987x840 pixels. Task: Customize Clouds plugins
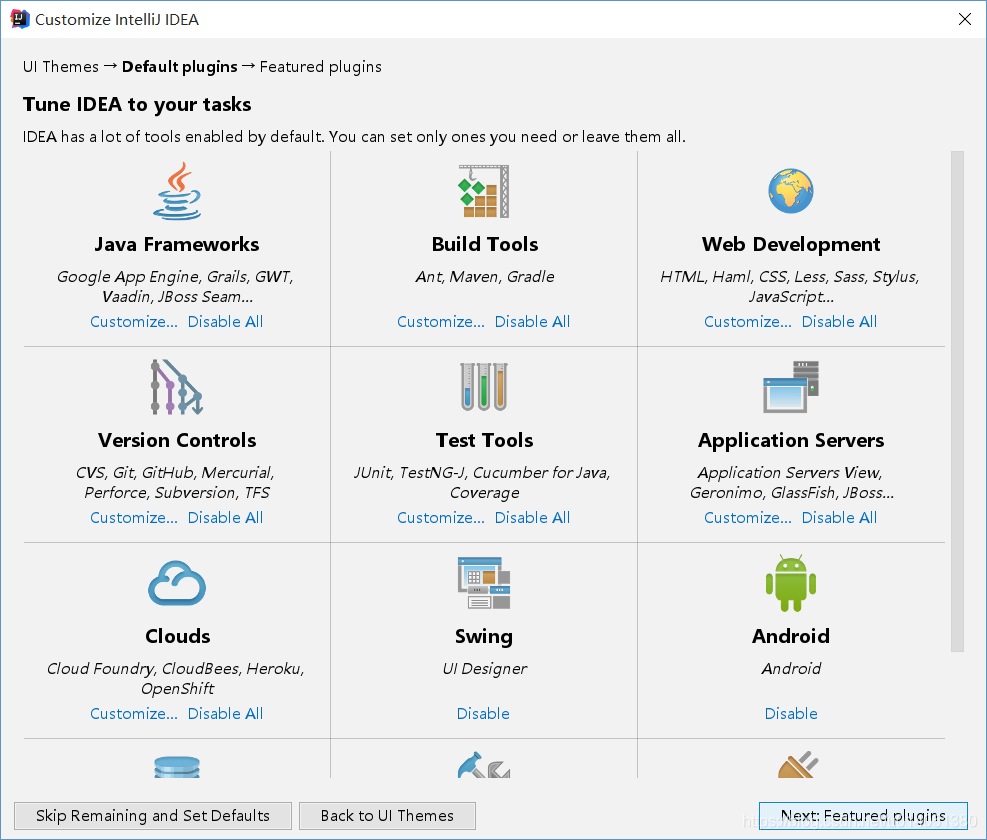[x=133, y=713]
